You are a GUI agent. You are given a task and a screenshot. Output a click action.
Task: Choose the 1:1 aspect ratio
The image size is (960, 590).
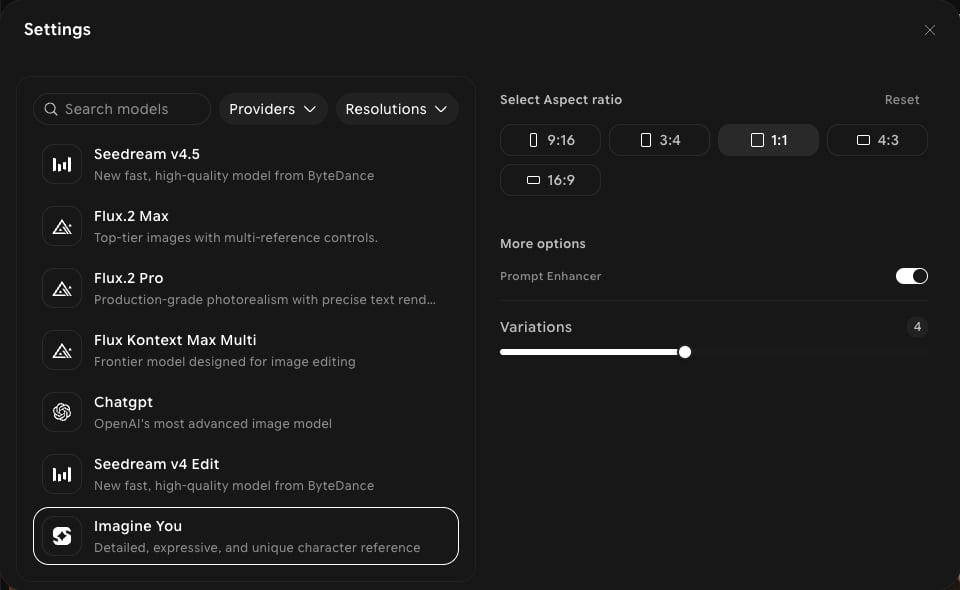[x=768, y=140]
